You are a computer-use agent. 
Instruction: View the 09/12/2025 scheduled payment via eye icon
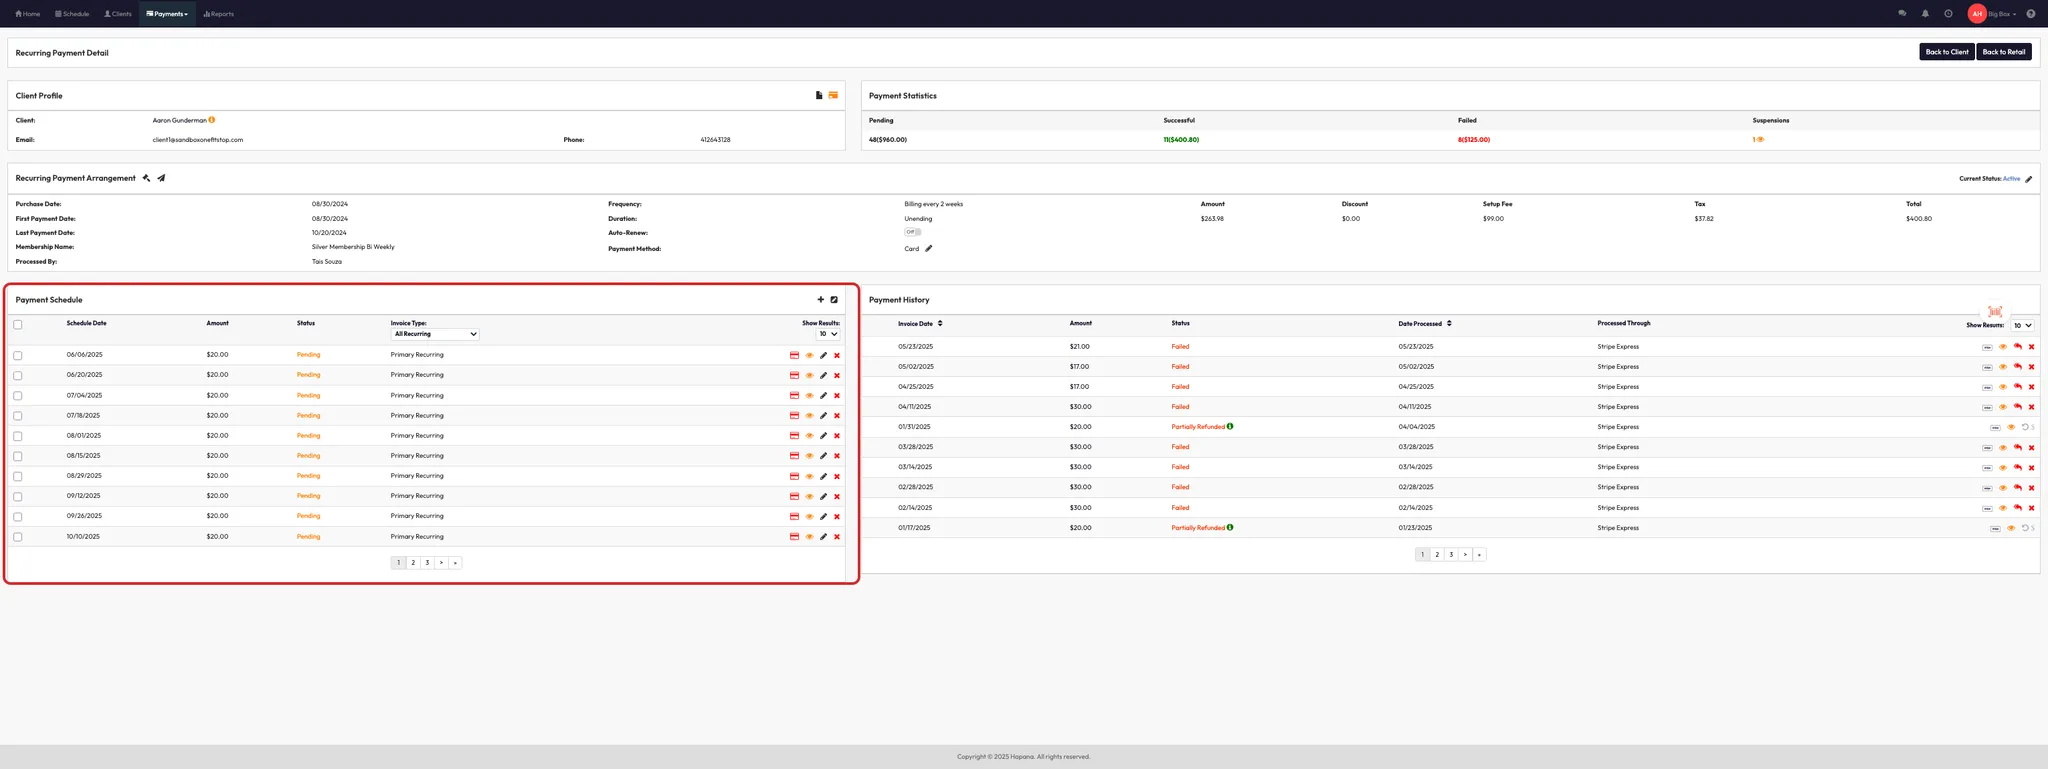[809, 497]
